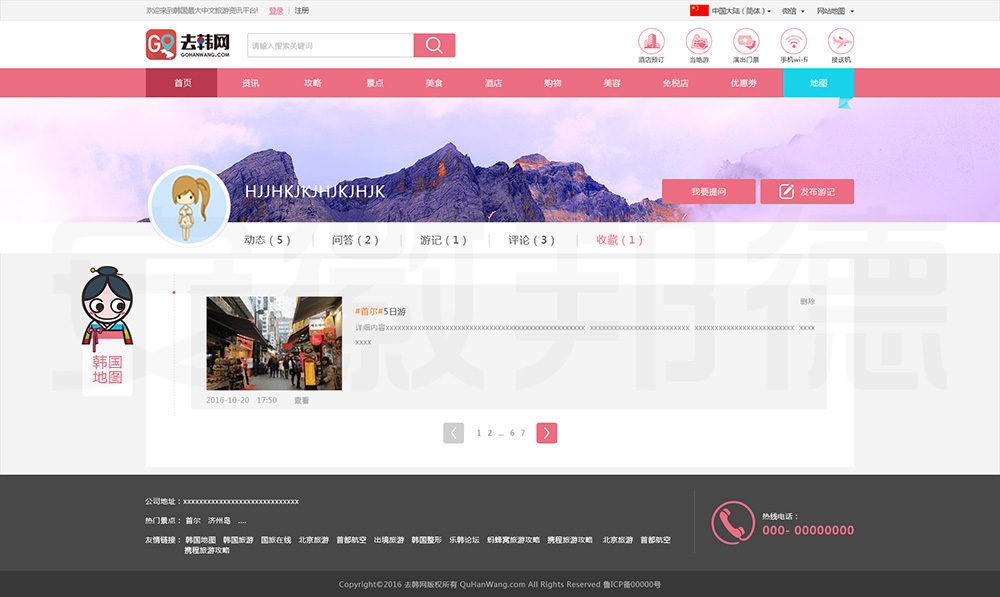Click the search keyword input field
This screenshot has width=1000, height=597.
tap(330, 45)
